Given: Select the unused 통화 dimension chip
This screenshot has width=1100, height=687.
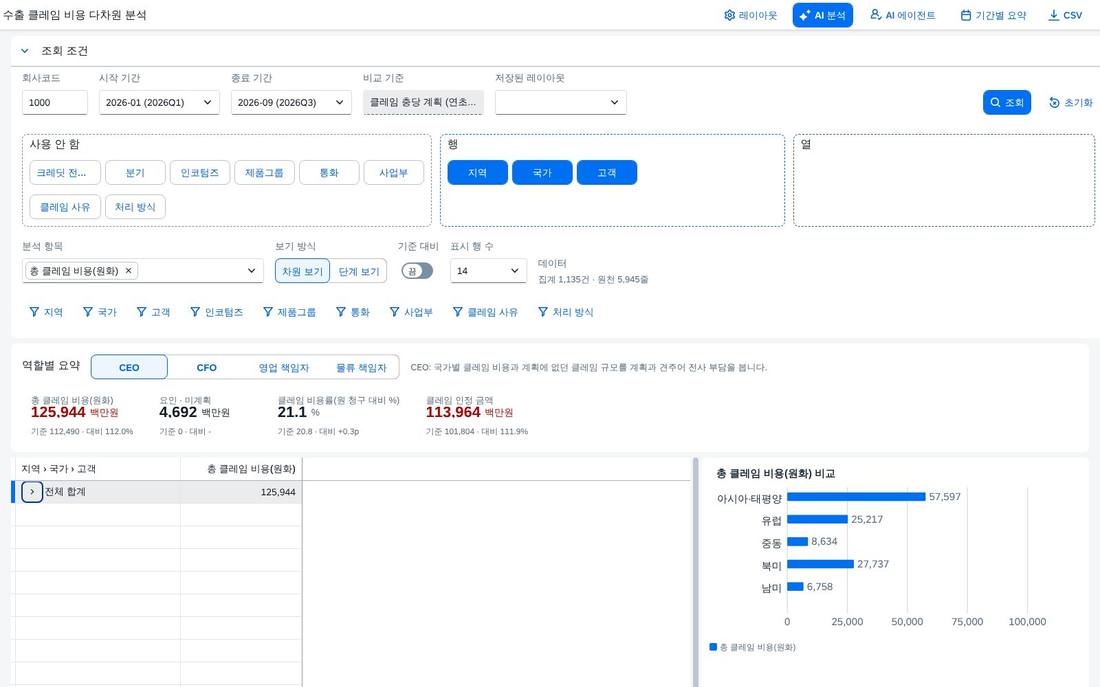Looking at the screenshot, I should pos(329,173).
